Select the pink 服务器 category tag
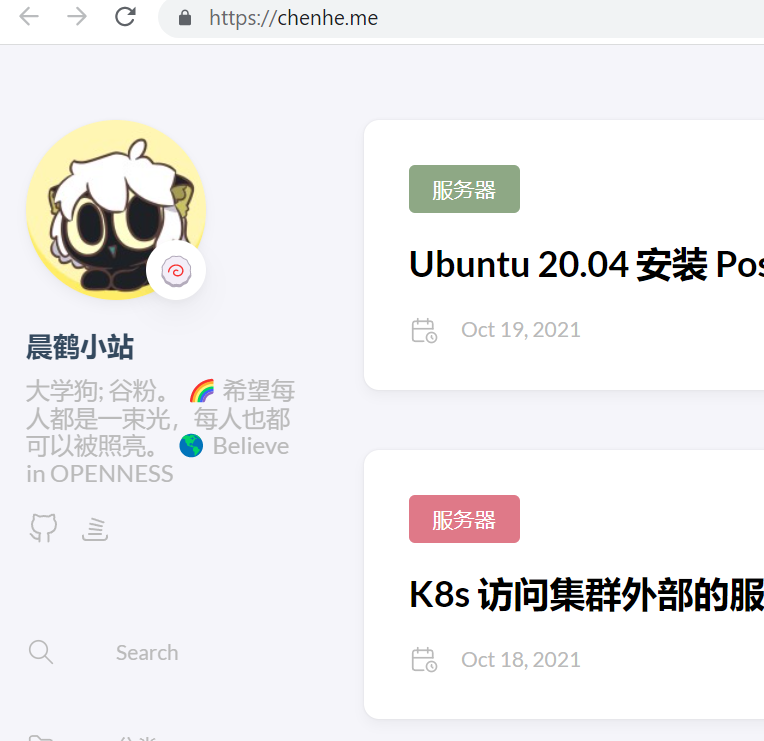Screen dimensions: 764x741 pyautogui.click(x=464, y=519)
